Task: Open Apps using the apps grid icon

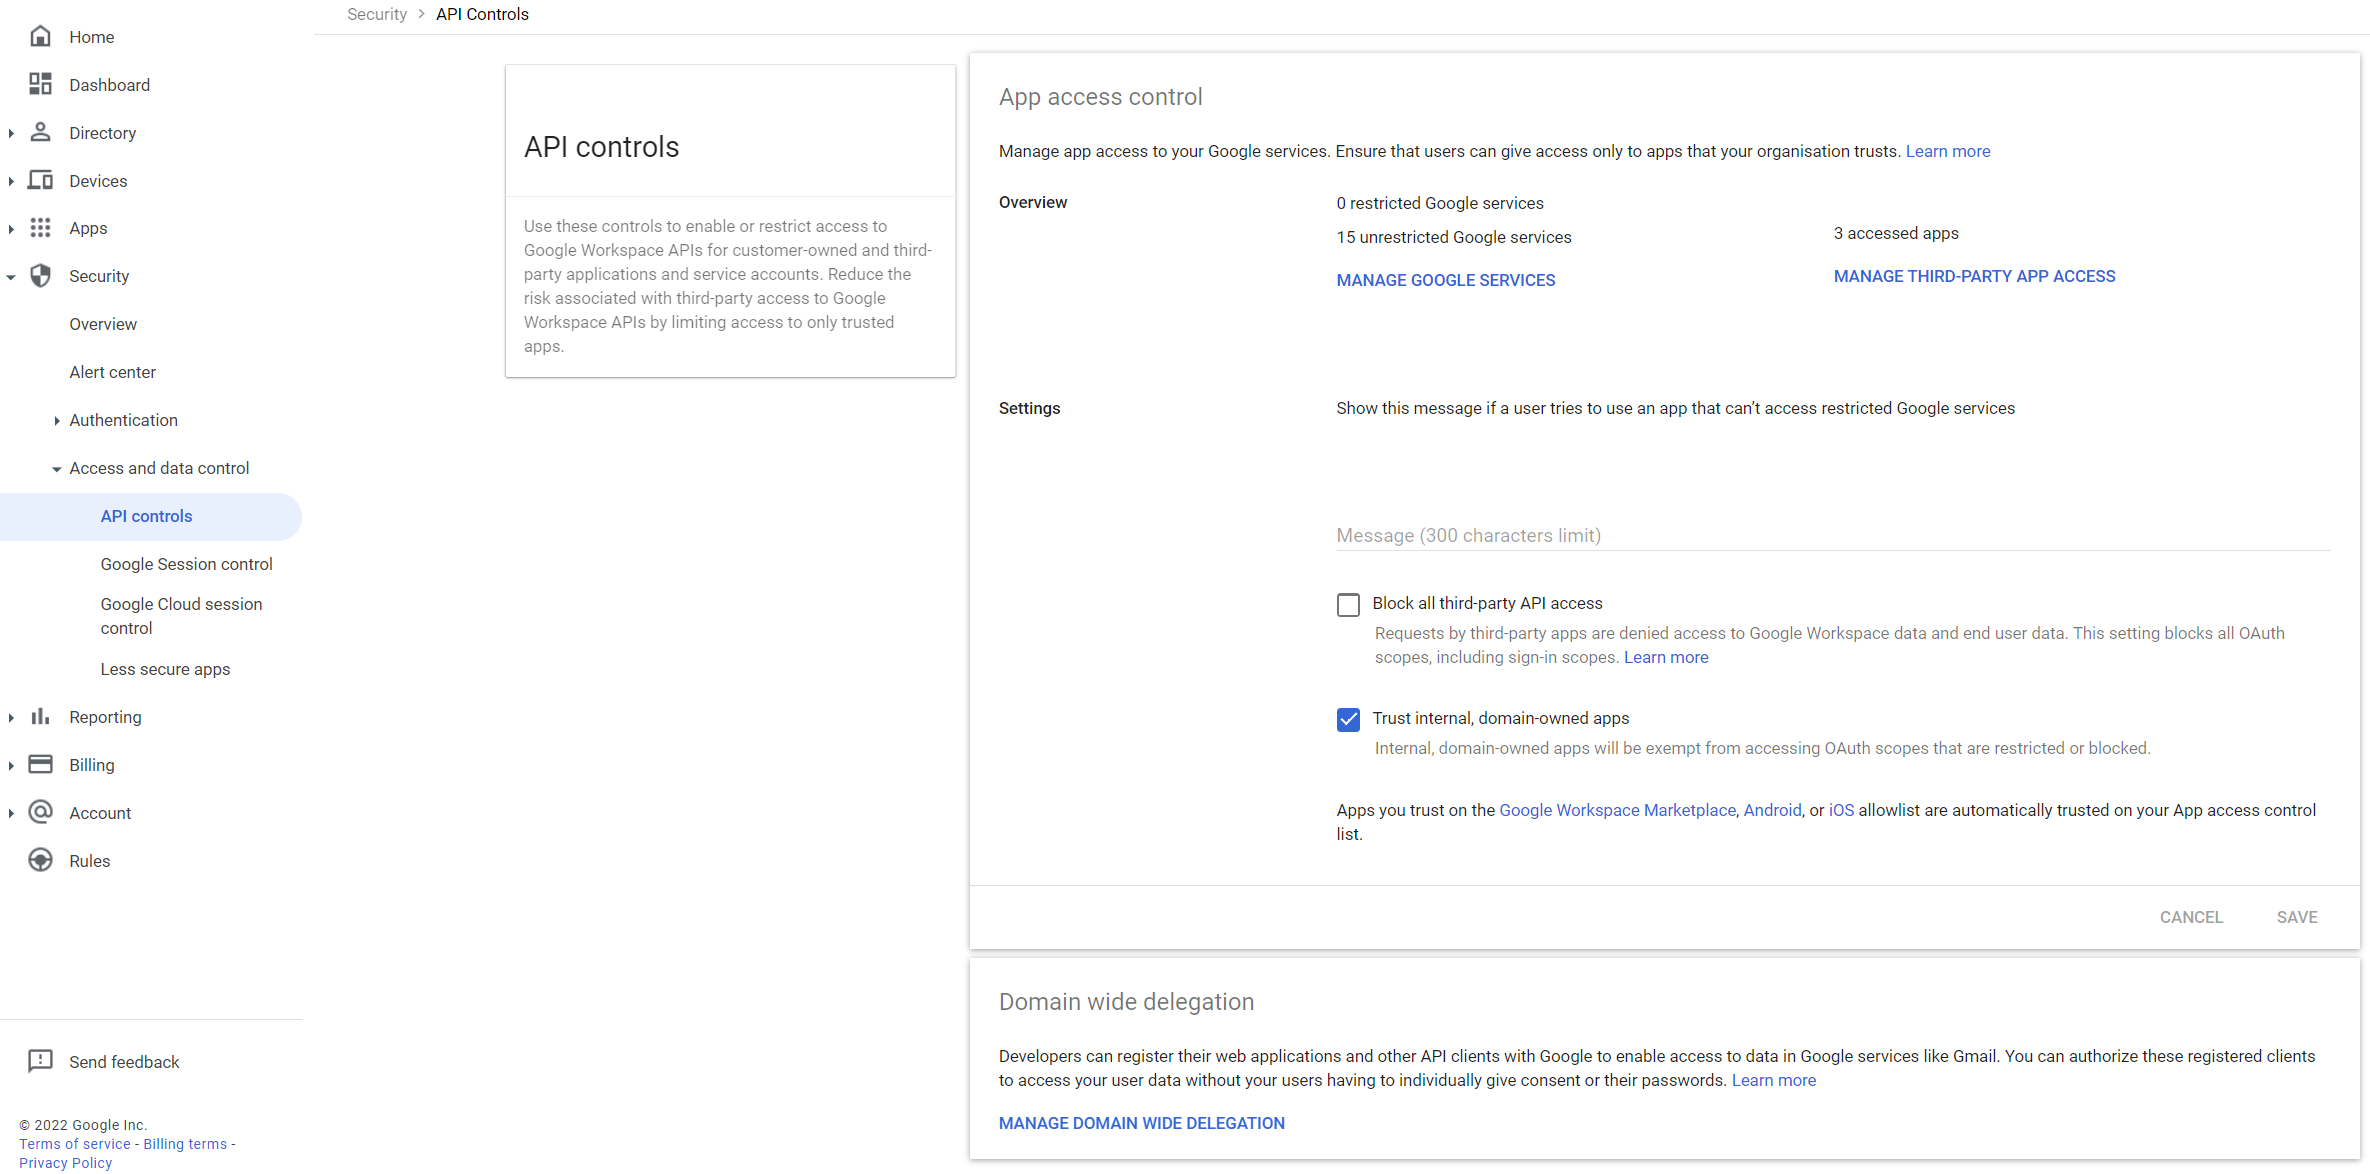Action: pyautogui.click(x=40, y=228)
